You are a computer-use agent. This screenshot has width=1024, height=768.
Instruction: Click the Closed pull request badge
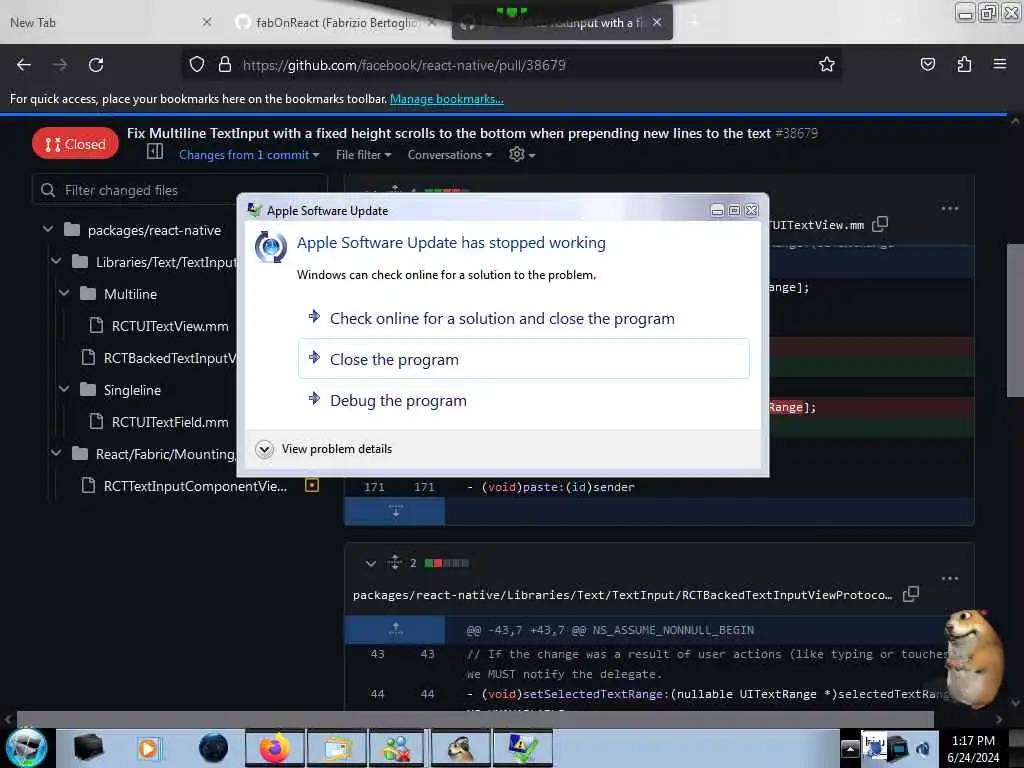click(x=76, y=144)
